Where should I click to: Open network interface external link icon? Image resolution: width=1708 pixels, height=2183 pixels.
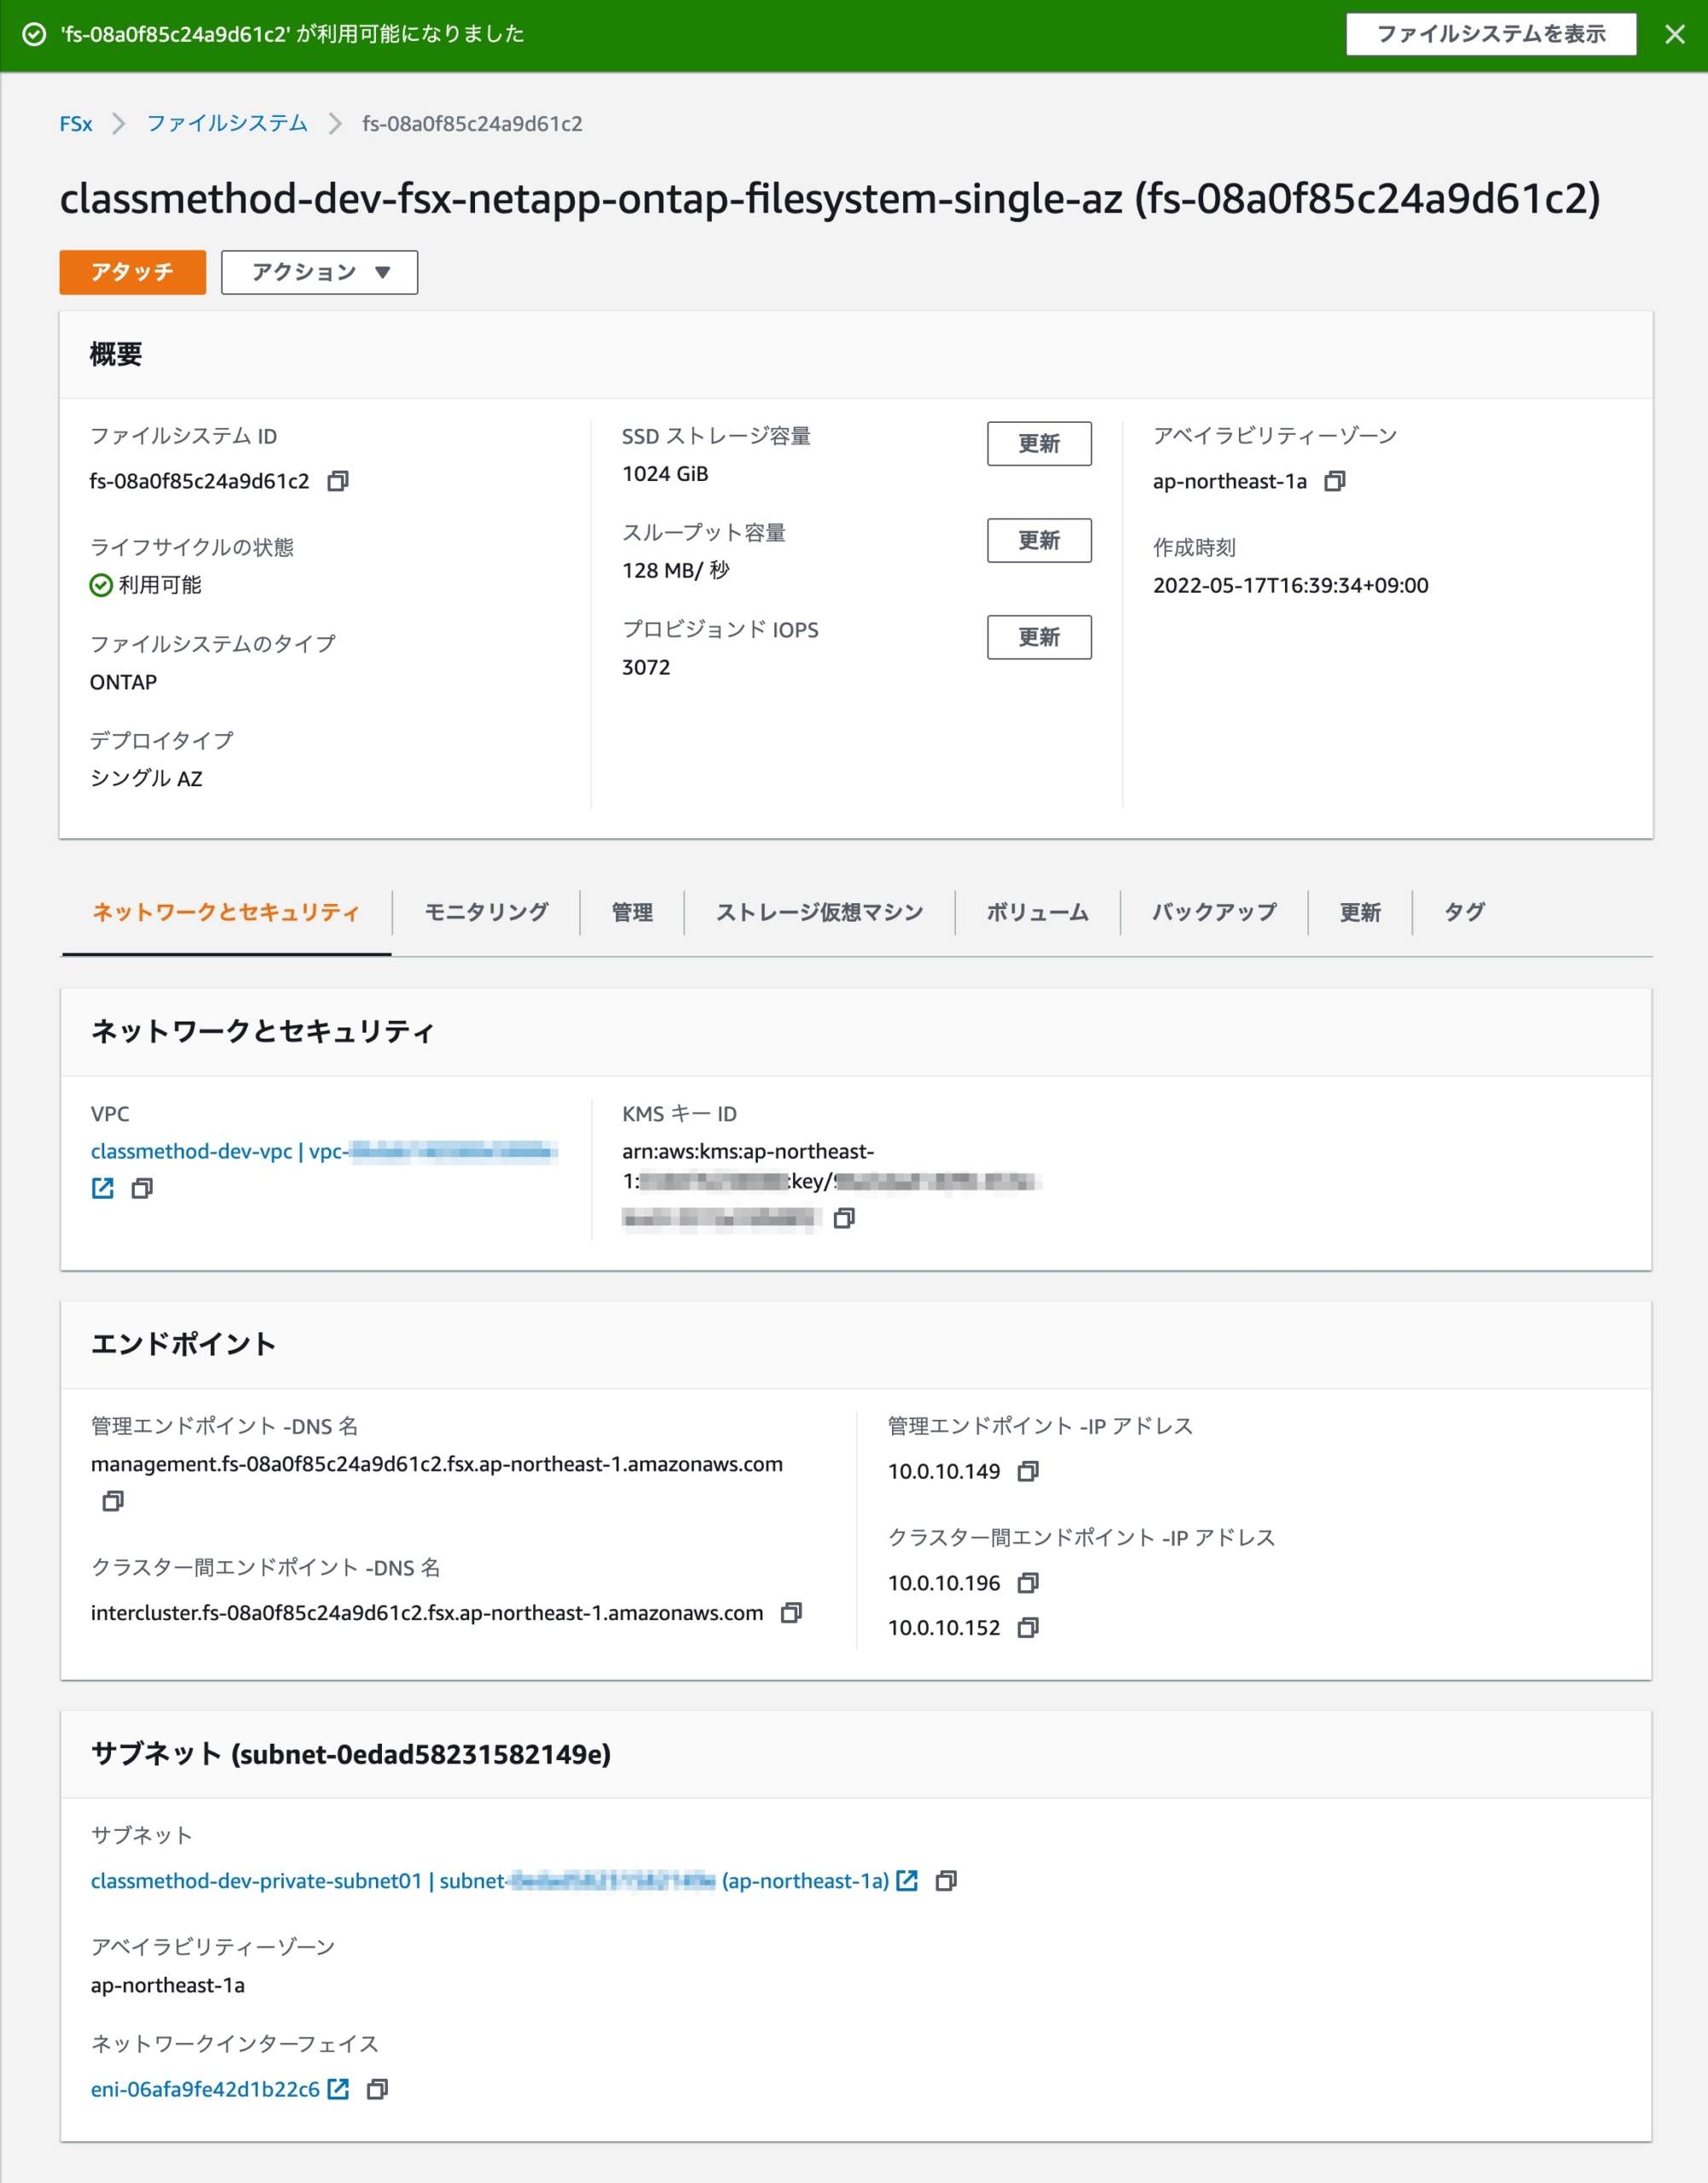339,2089
